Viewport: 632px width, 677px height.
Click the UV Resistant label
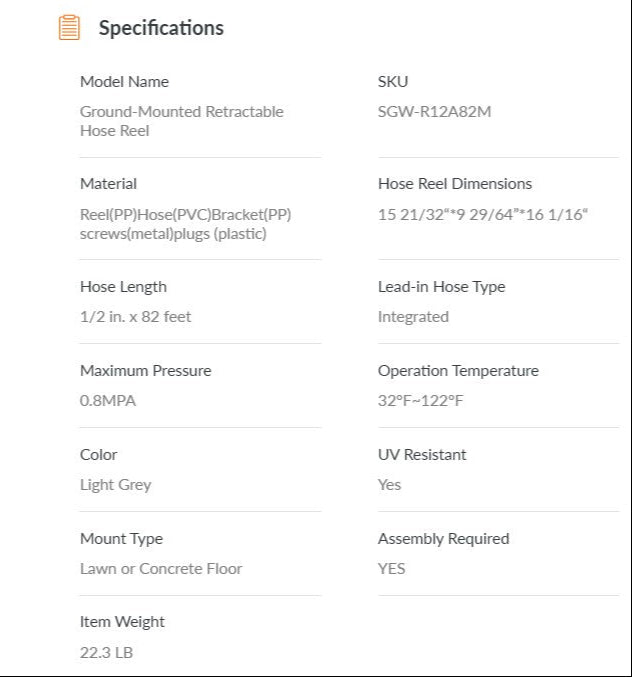(x=422, y=455)
